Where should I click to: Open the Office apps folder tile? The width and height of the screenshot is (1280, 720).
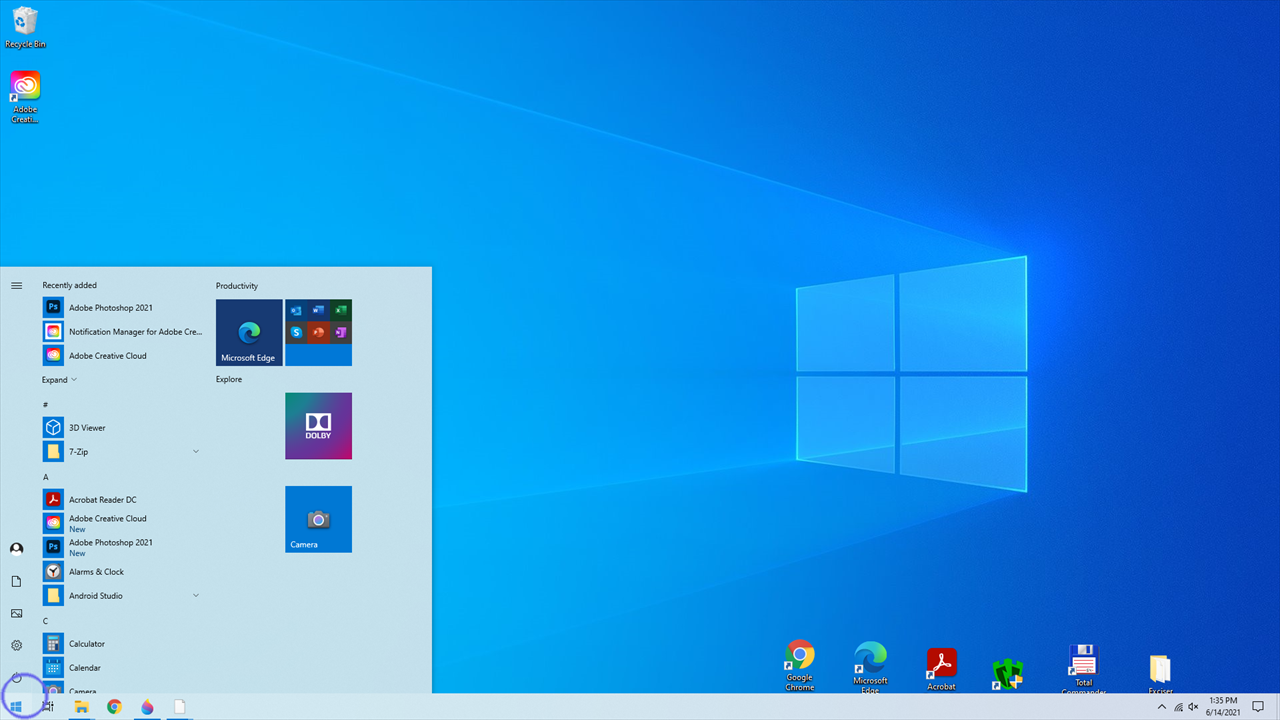click(x=318, y=333)
